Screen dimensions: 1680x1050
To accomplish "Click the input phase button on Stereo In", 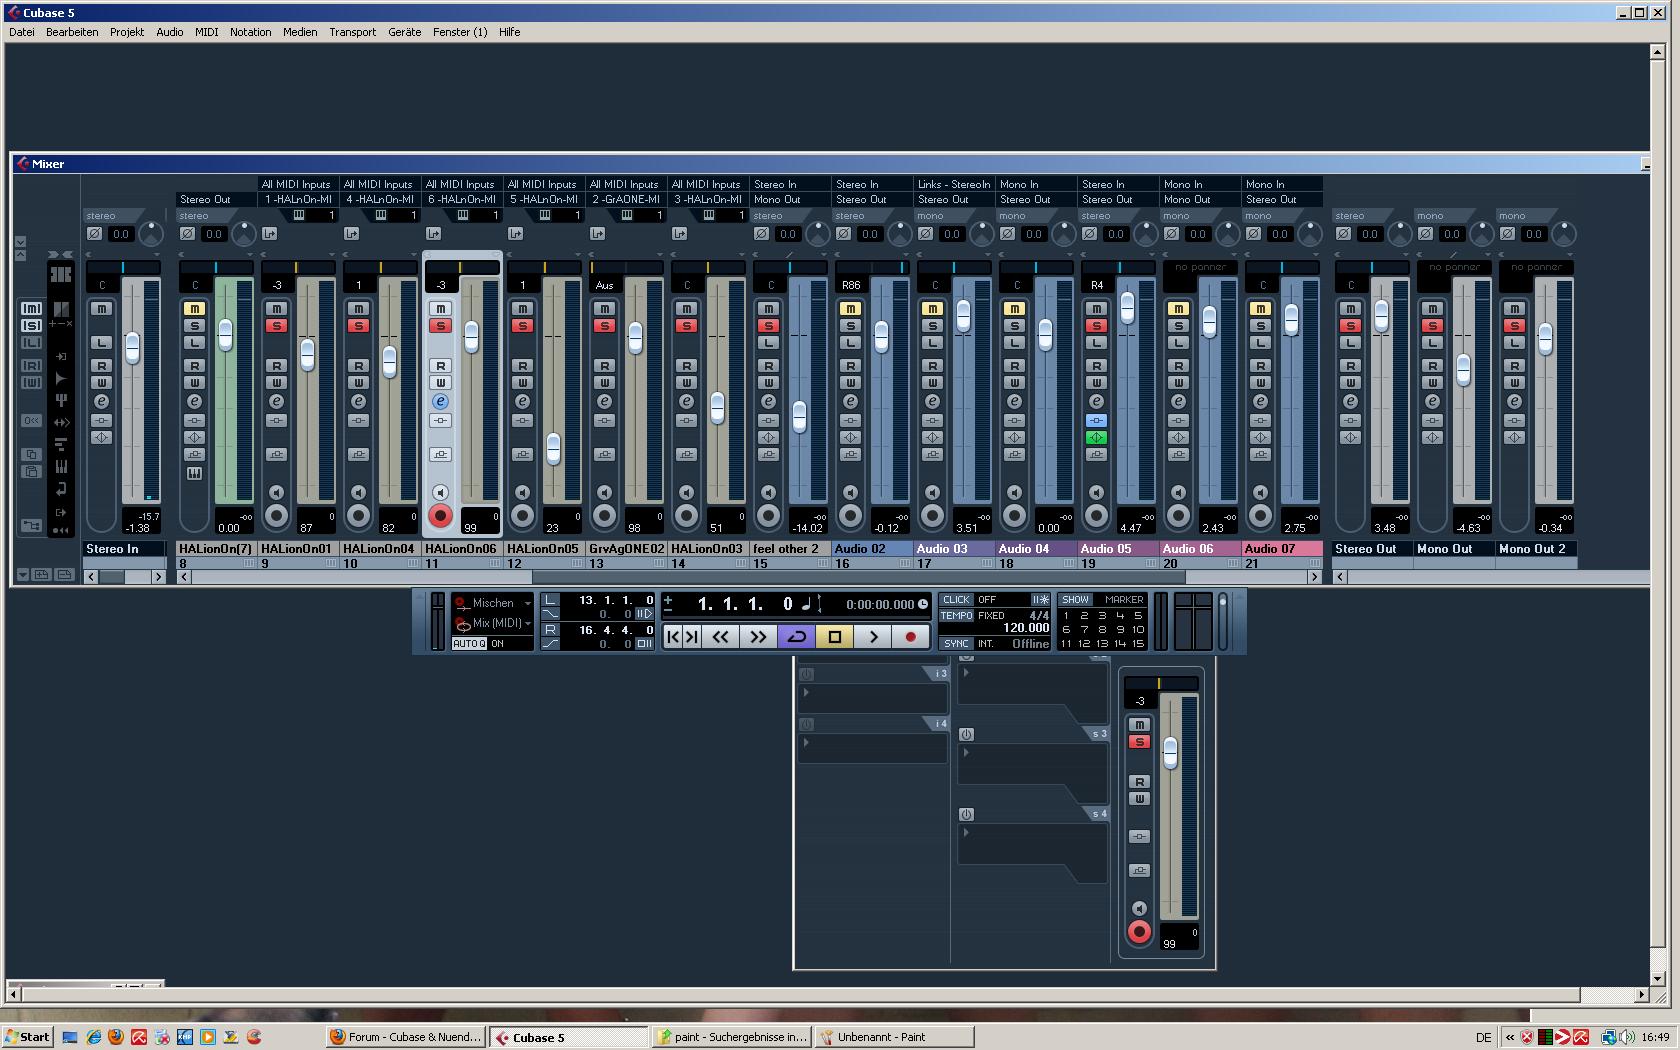I will point(94,234).
